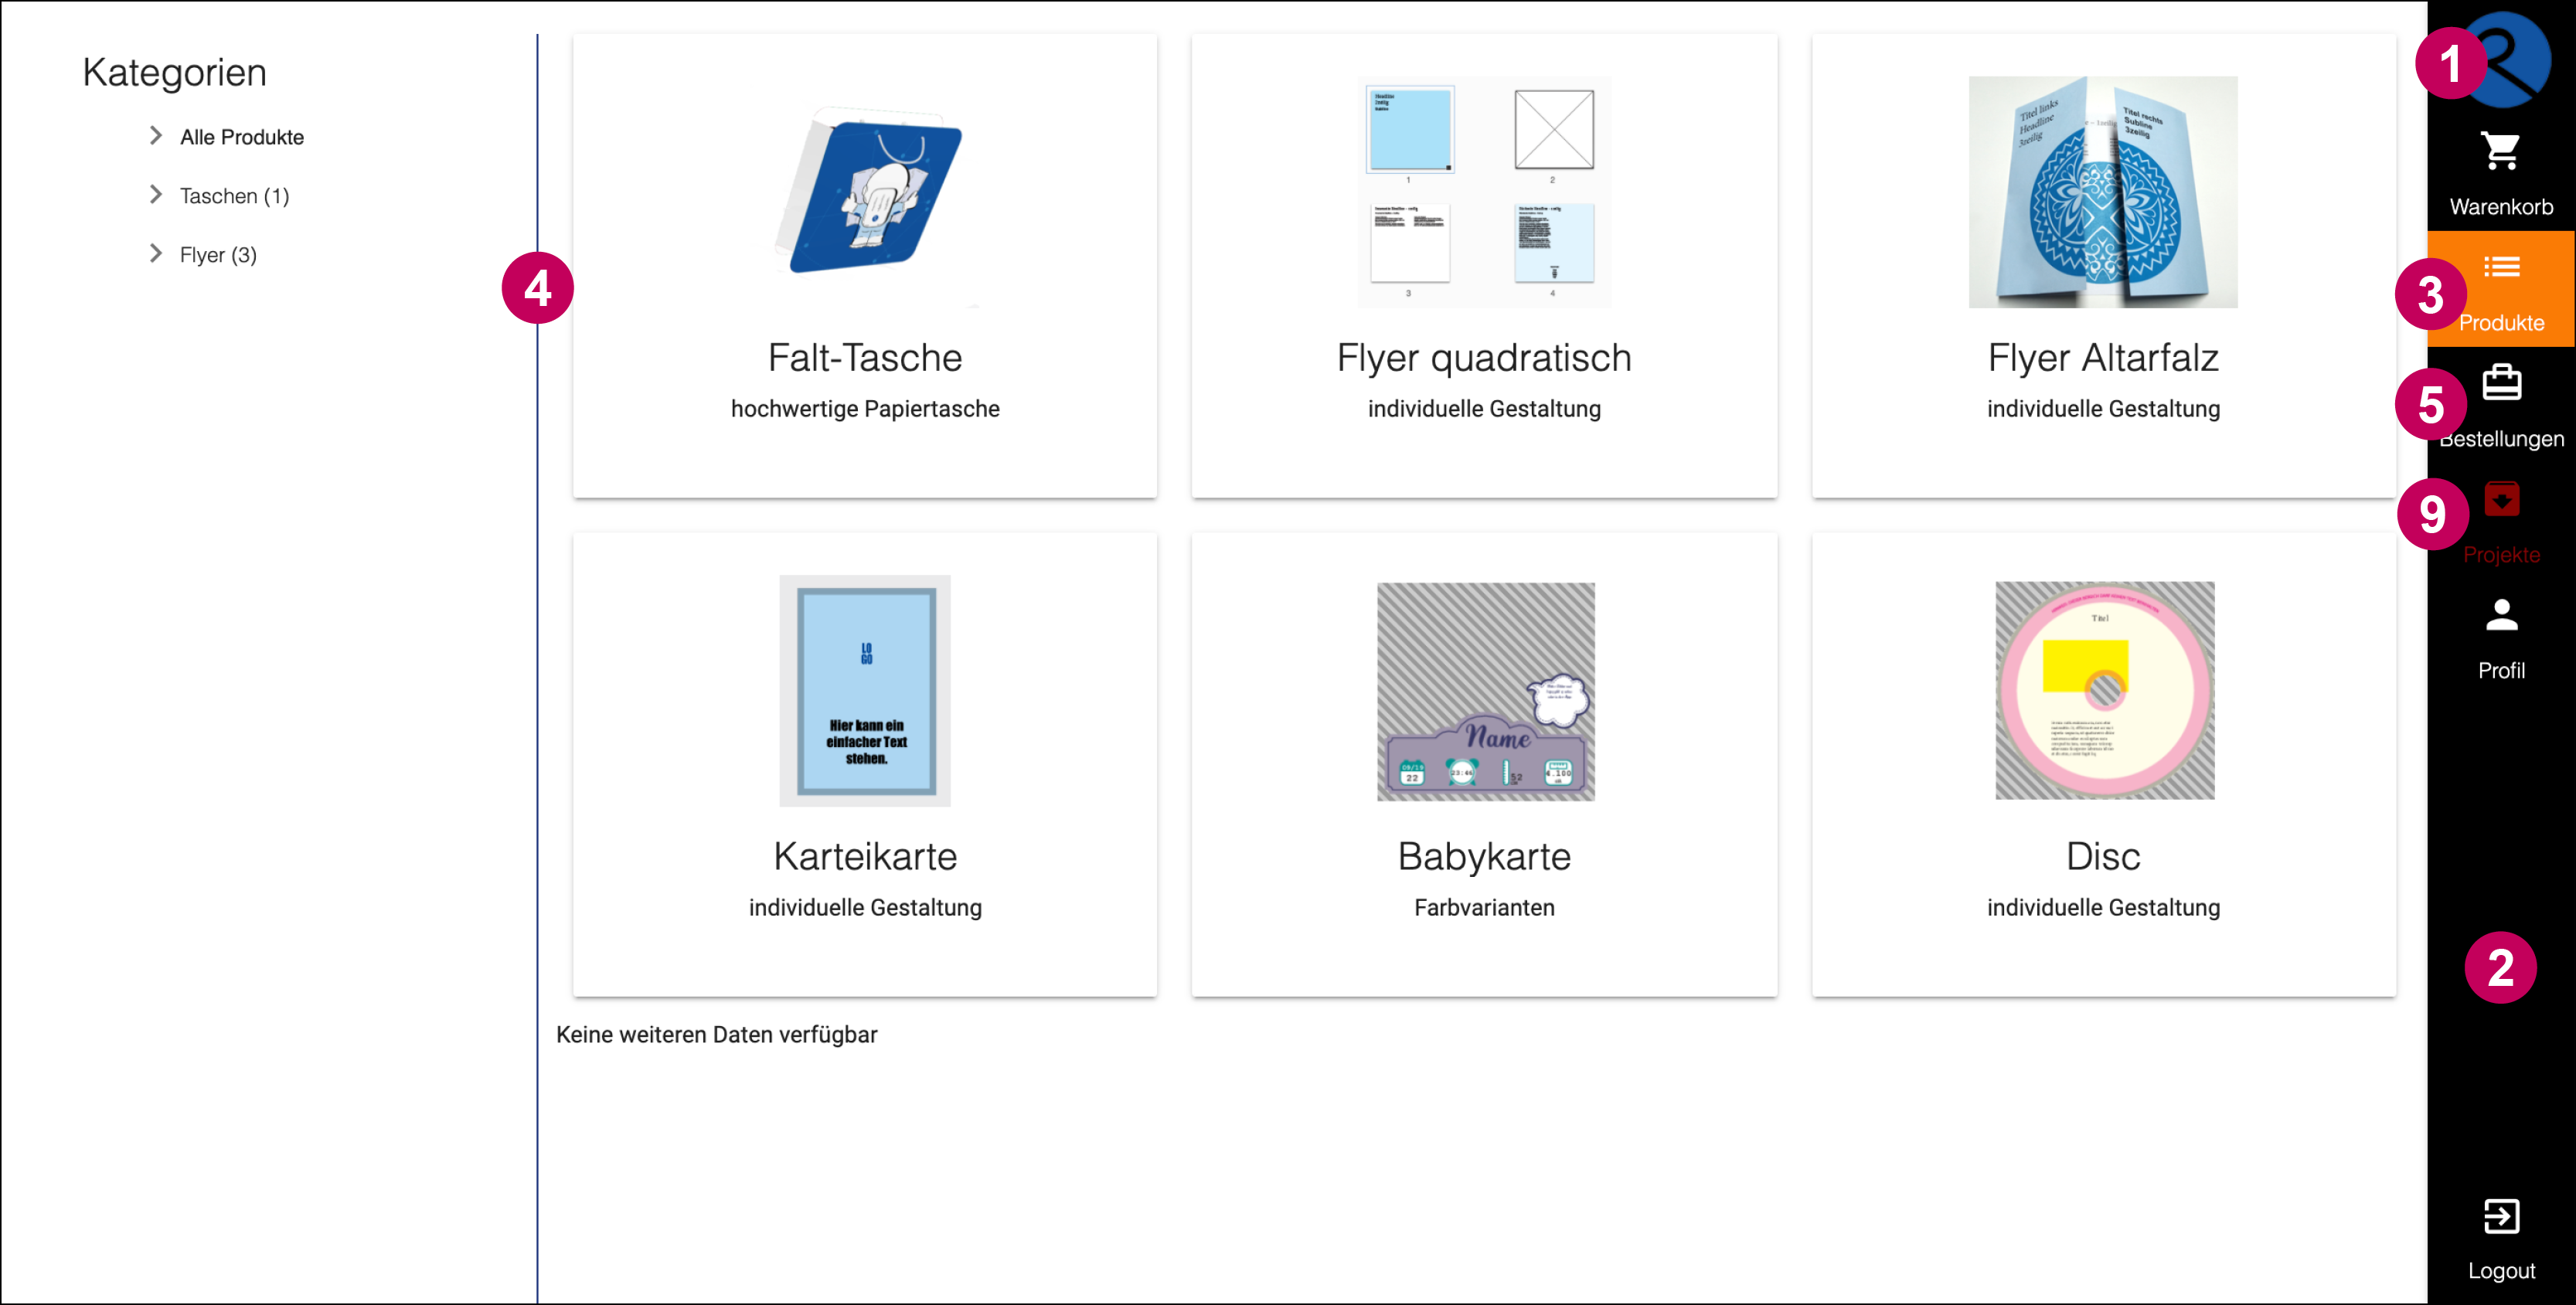
Task: Open the Flyer quadratisch product image
Action: coord(1484,192)
